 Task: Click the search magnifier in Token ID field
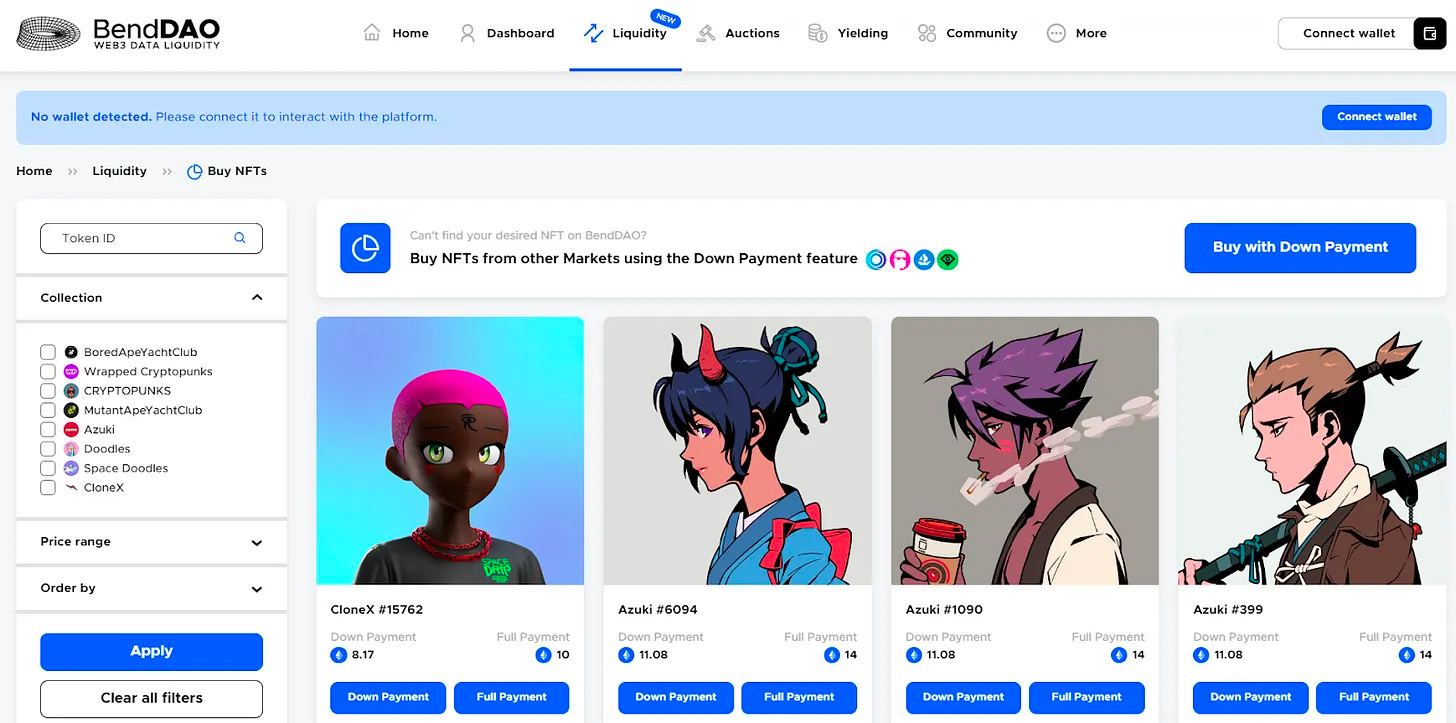point(240,238)
